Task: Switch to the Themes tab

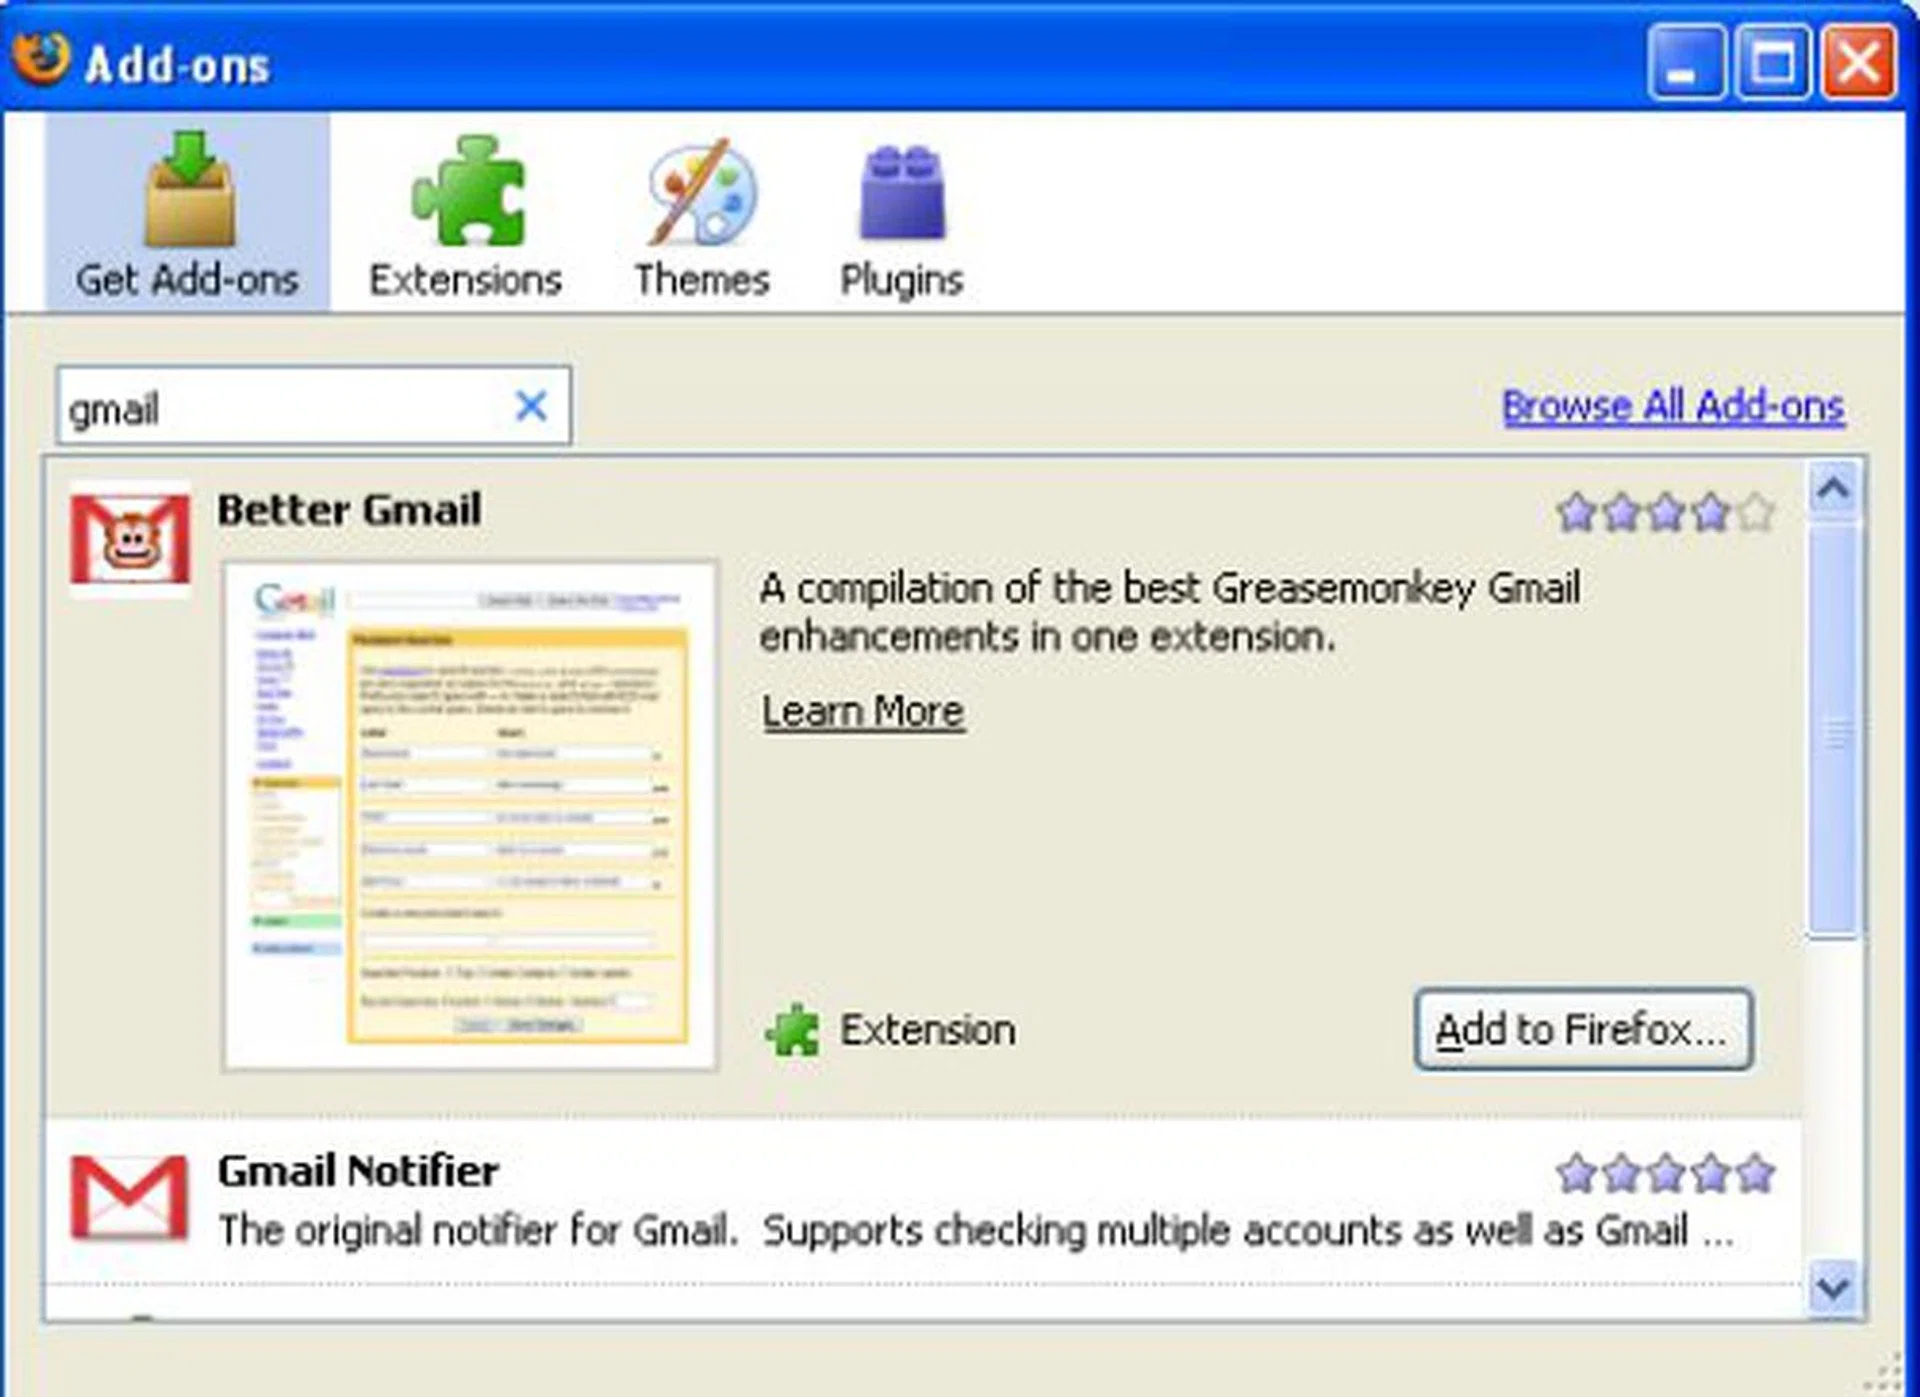Action: click(702, 216)
